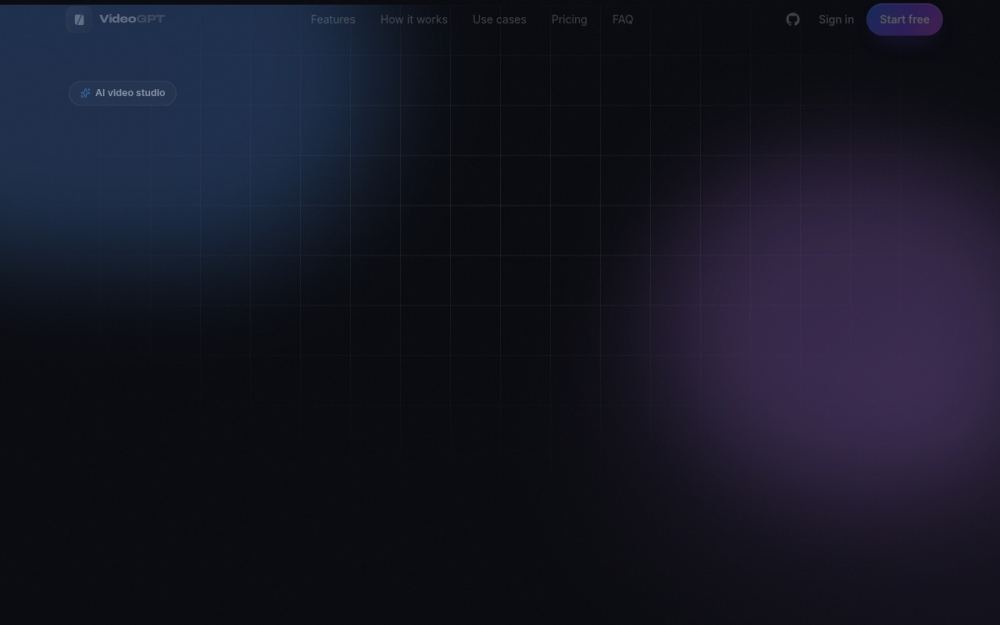Click the AI video studio label text
Screen dimensions: 1000x625
click(130, 93)
